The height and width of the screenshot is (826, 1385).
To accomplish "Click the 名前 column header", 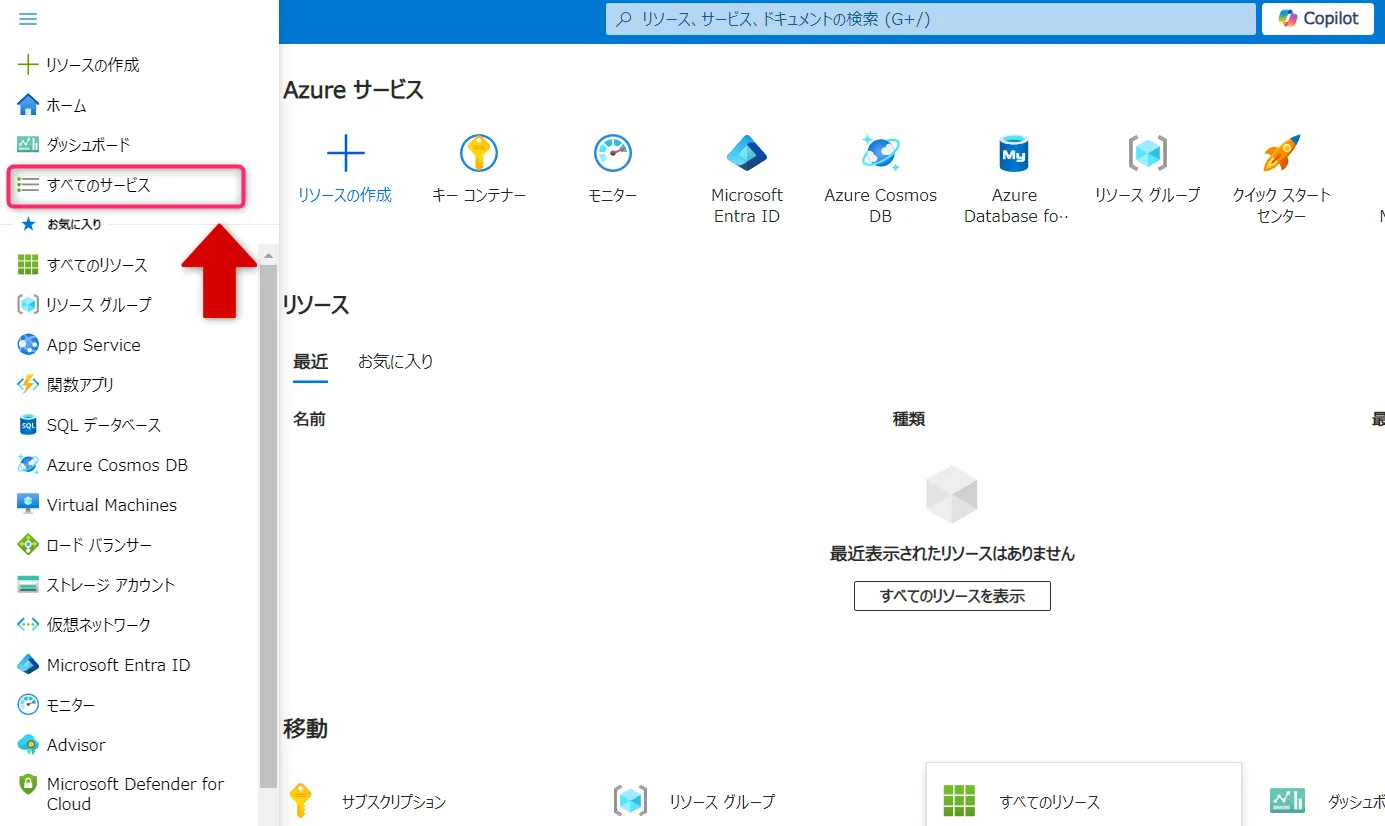I will 309,419.
